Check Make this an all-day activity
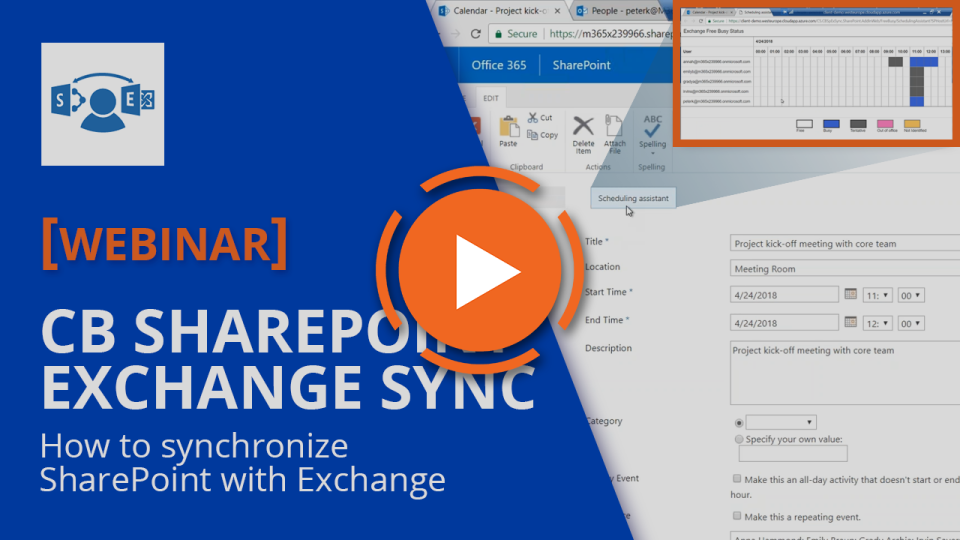The height and width of the screenshot is (540, 960). point(737,479)
